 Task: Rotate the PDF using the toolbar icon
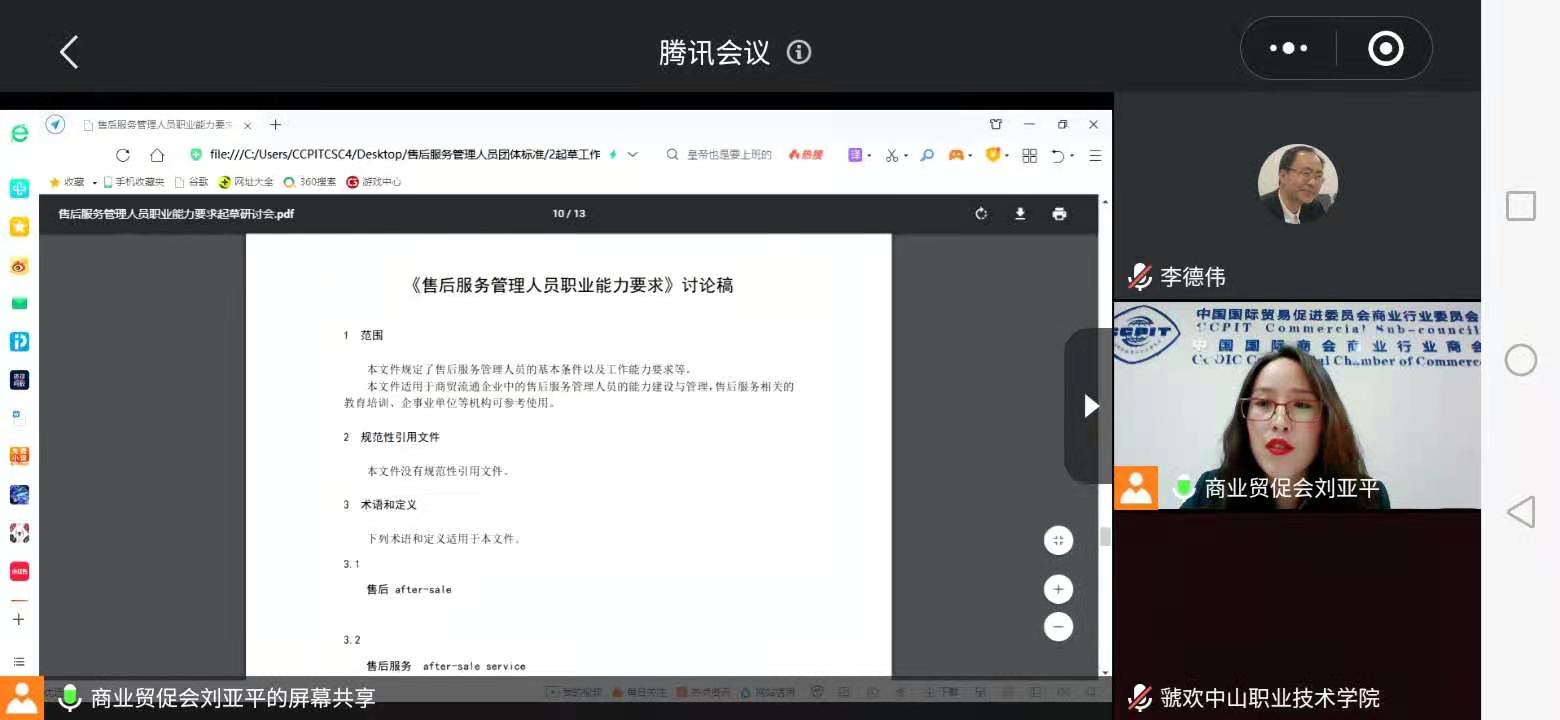tap(981, 214)
